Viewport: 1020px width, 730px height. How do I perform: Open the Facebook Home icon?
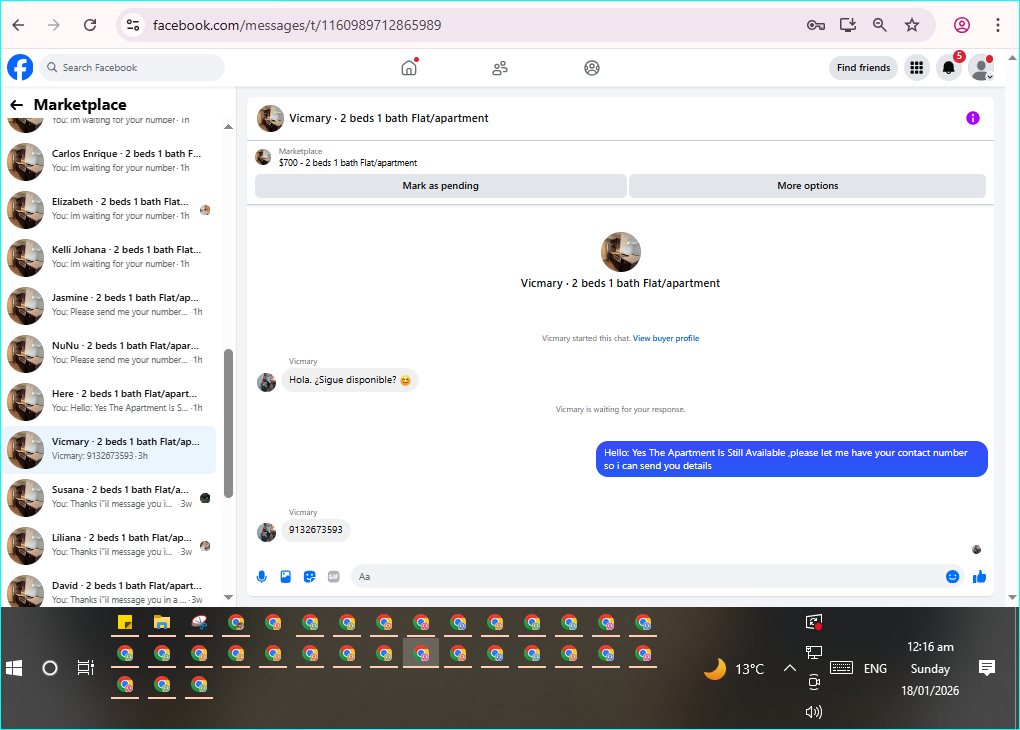pos(409,67)
